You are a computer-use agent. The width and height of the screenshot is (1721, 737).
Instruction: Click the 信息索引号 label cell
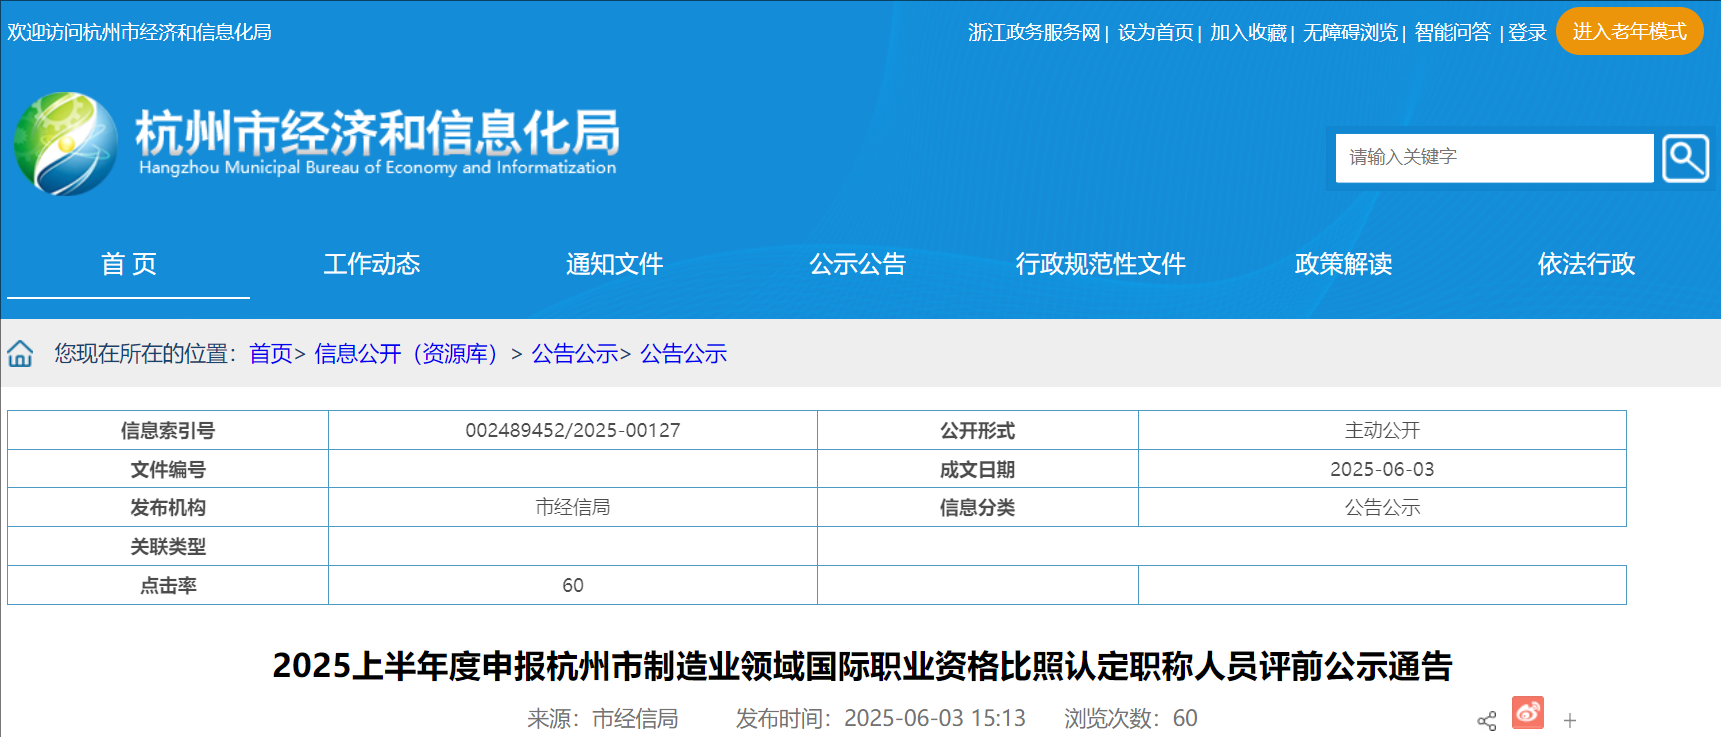pos(168,430)
